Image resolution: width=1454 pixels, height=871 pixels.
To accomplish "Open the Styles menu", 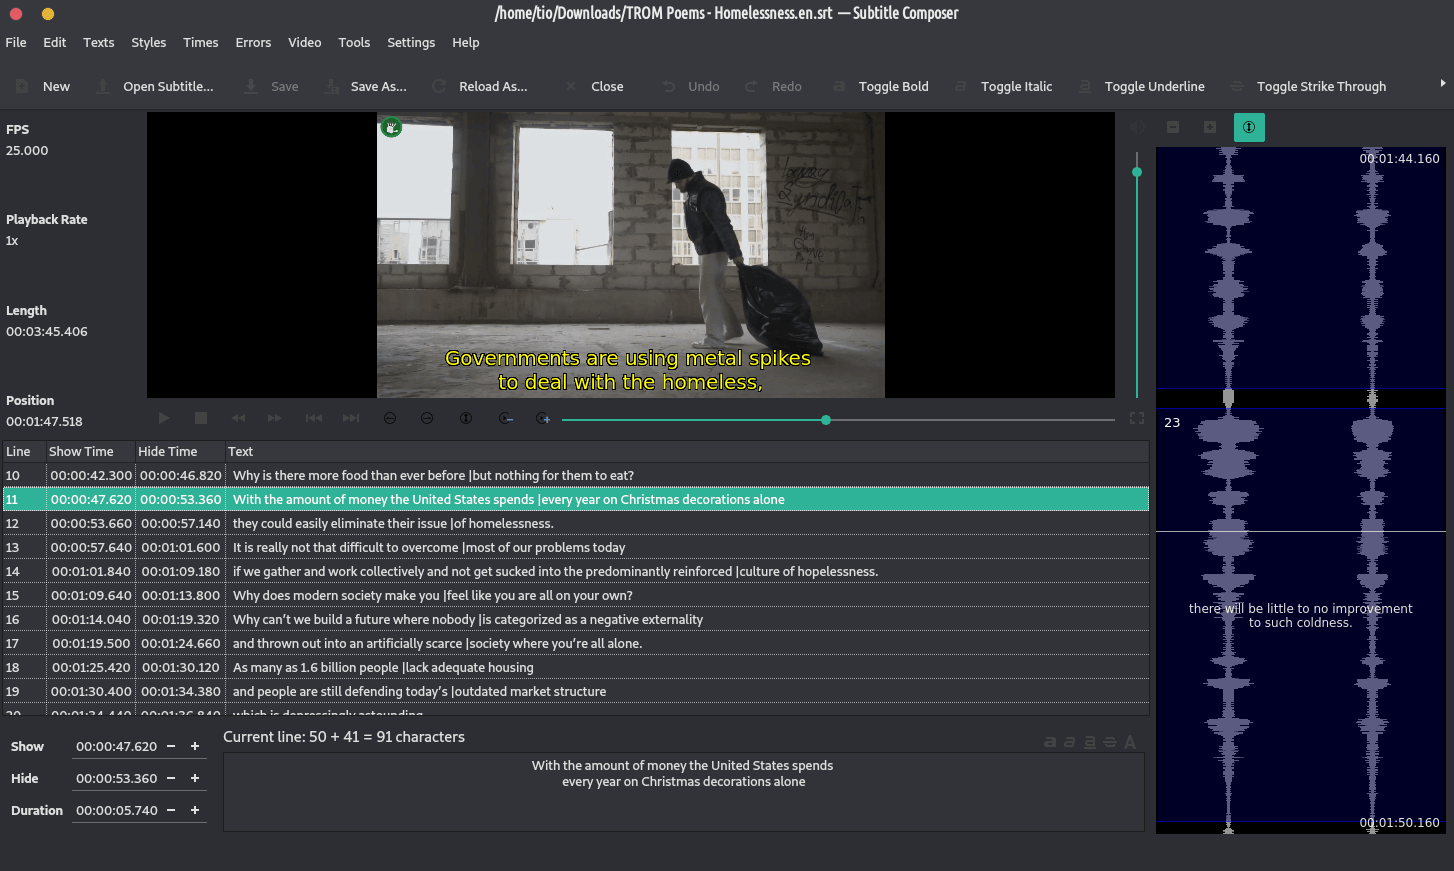I will click(148, 43).
